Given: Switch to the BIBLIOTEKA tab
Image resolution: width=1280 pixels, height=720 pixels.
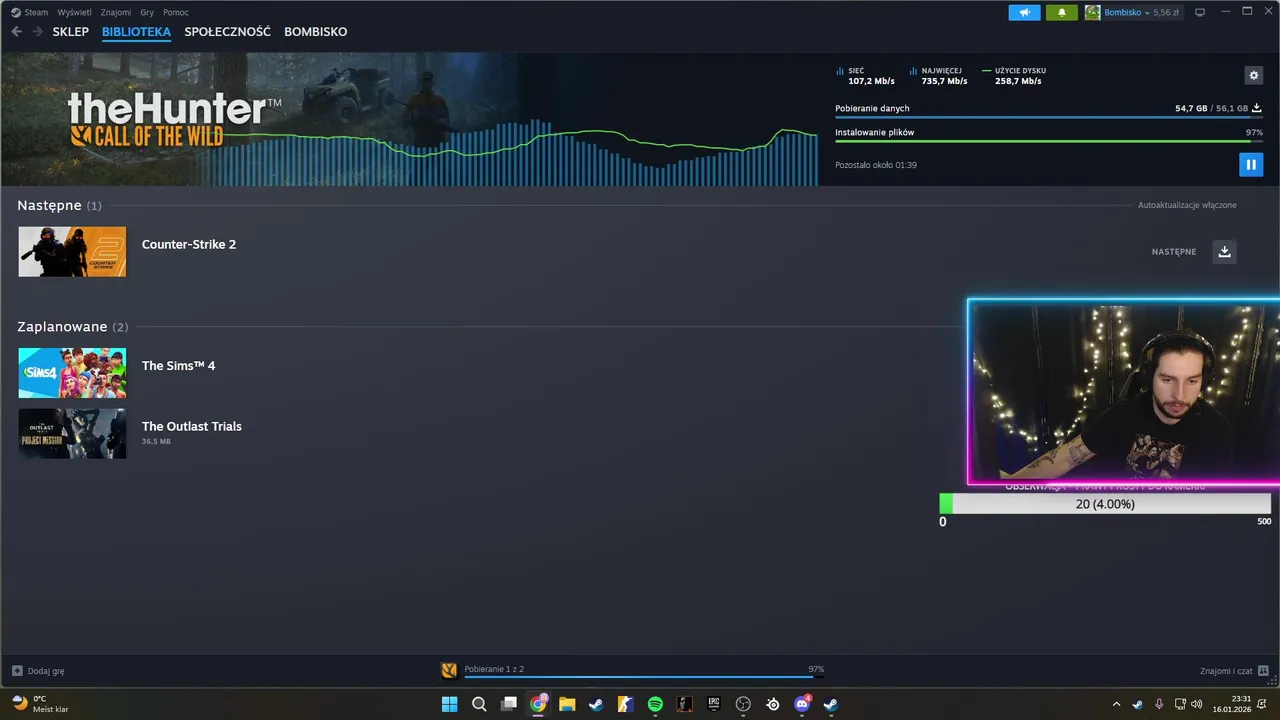Looking at the screenshot, I should point(136,32).
